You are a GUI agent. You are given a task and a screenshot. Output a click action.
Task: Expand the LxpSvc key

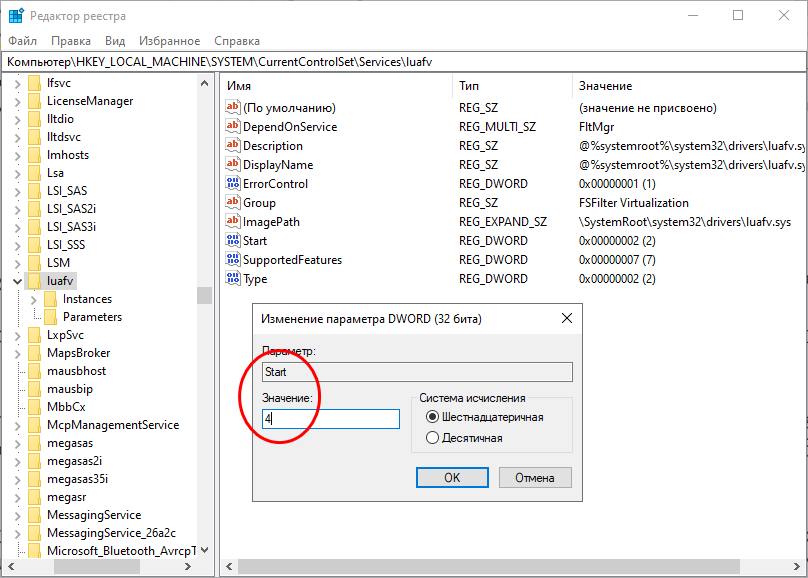(18, 335)
